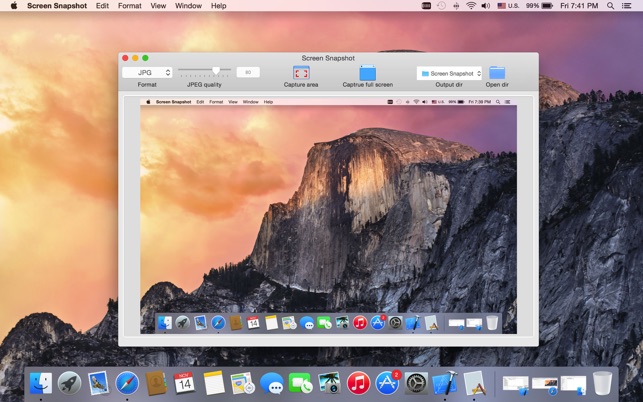The image size is (643, 402).
Task: Zoom the Screen Snapshot window with green button
Action: 145,58
